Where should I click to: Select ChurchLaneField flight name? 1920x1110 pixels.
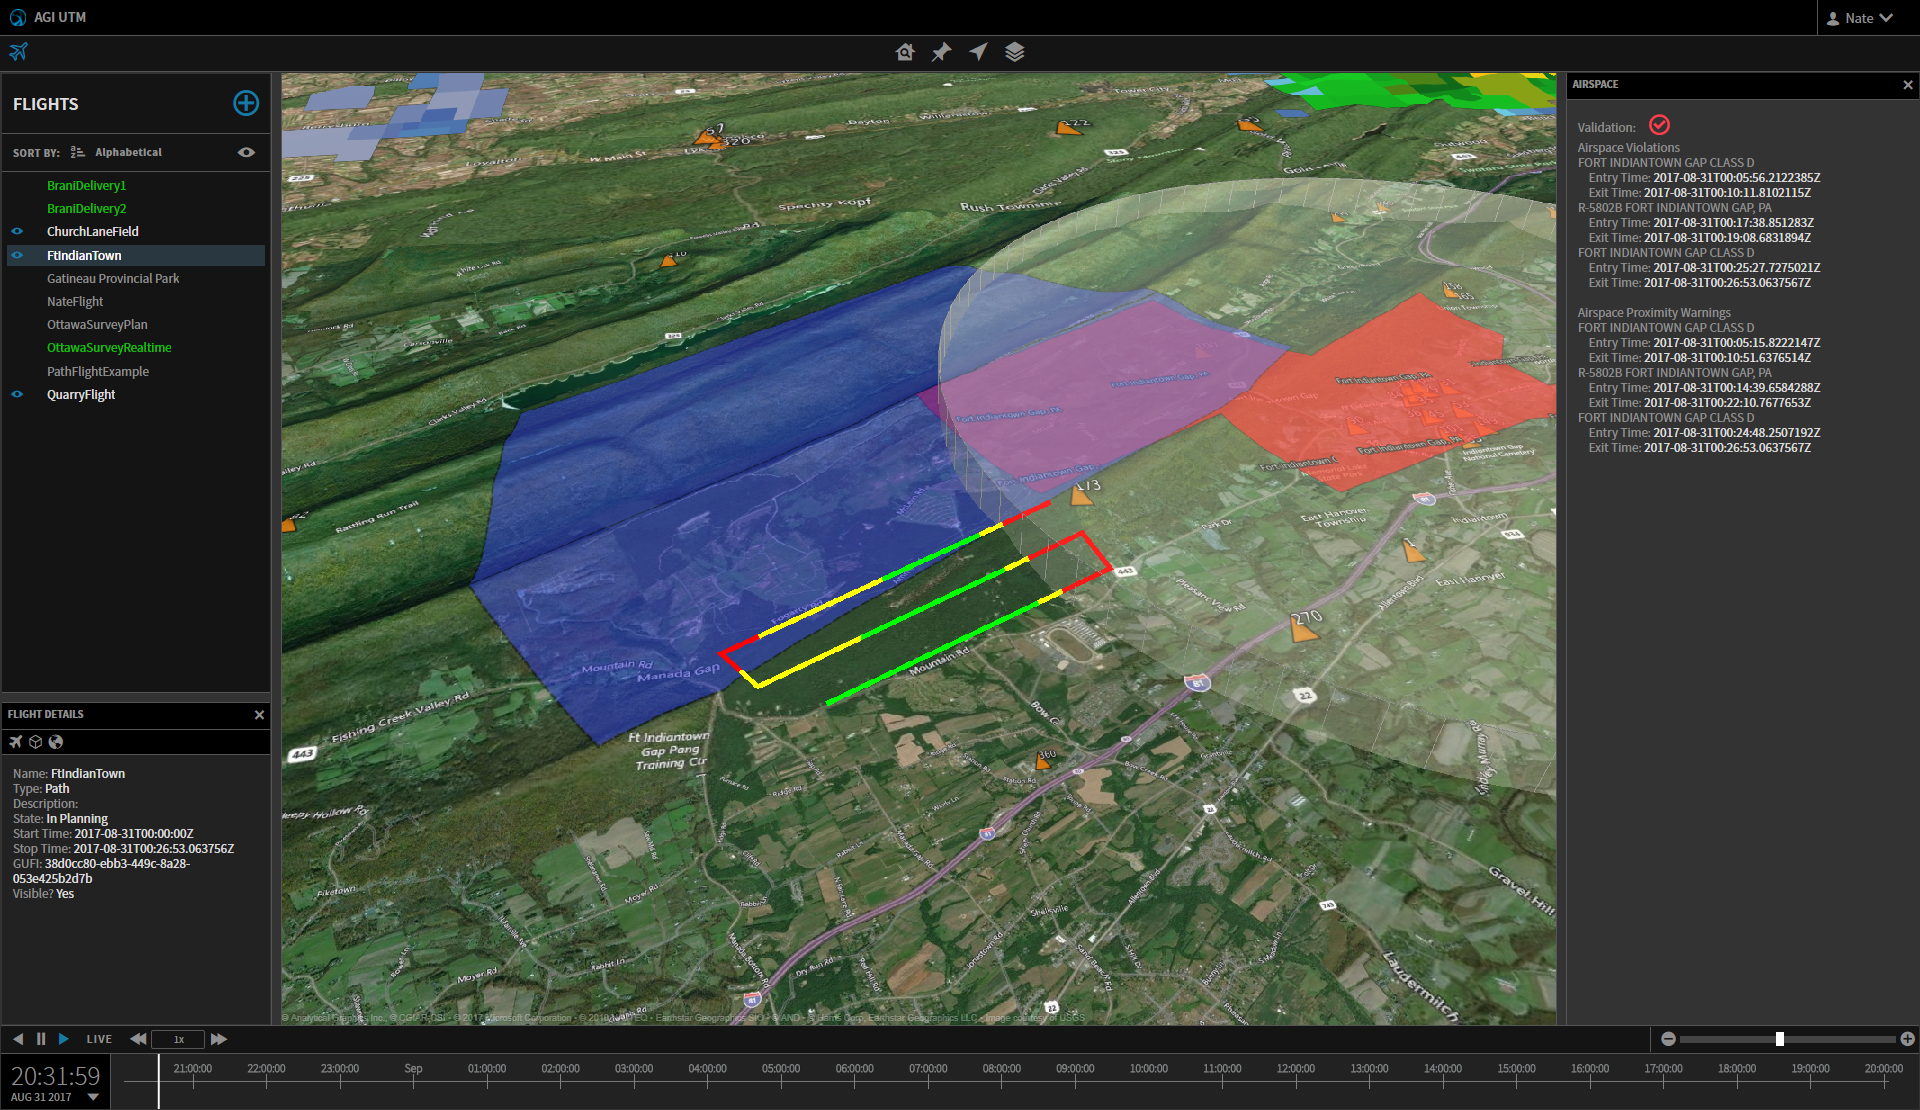[x=93, y=231]
